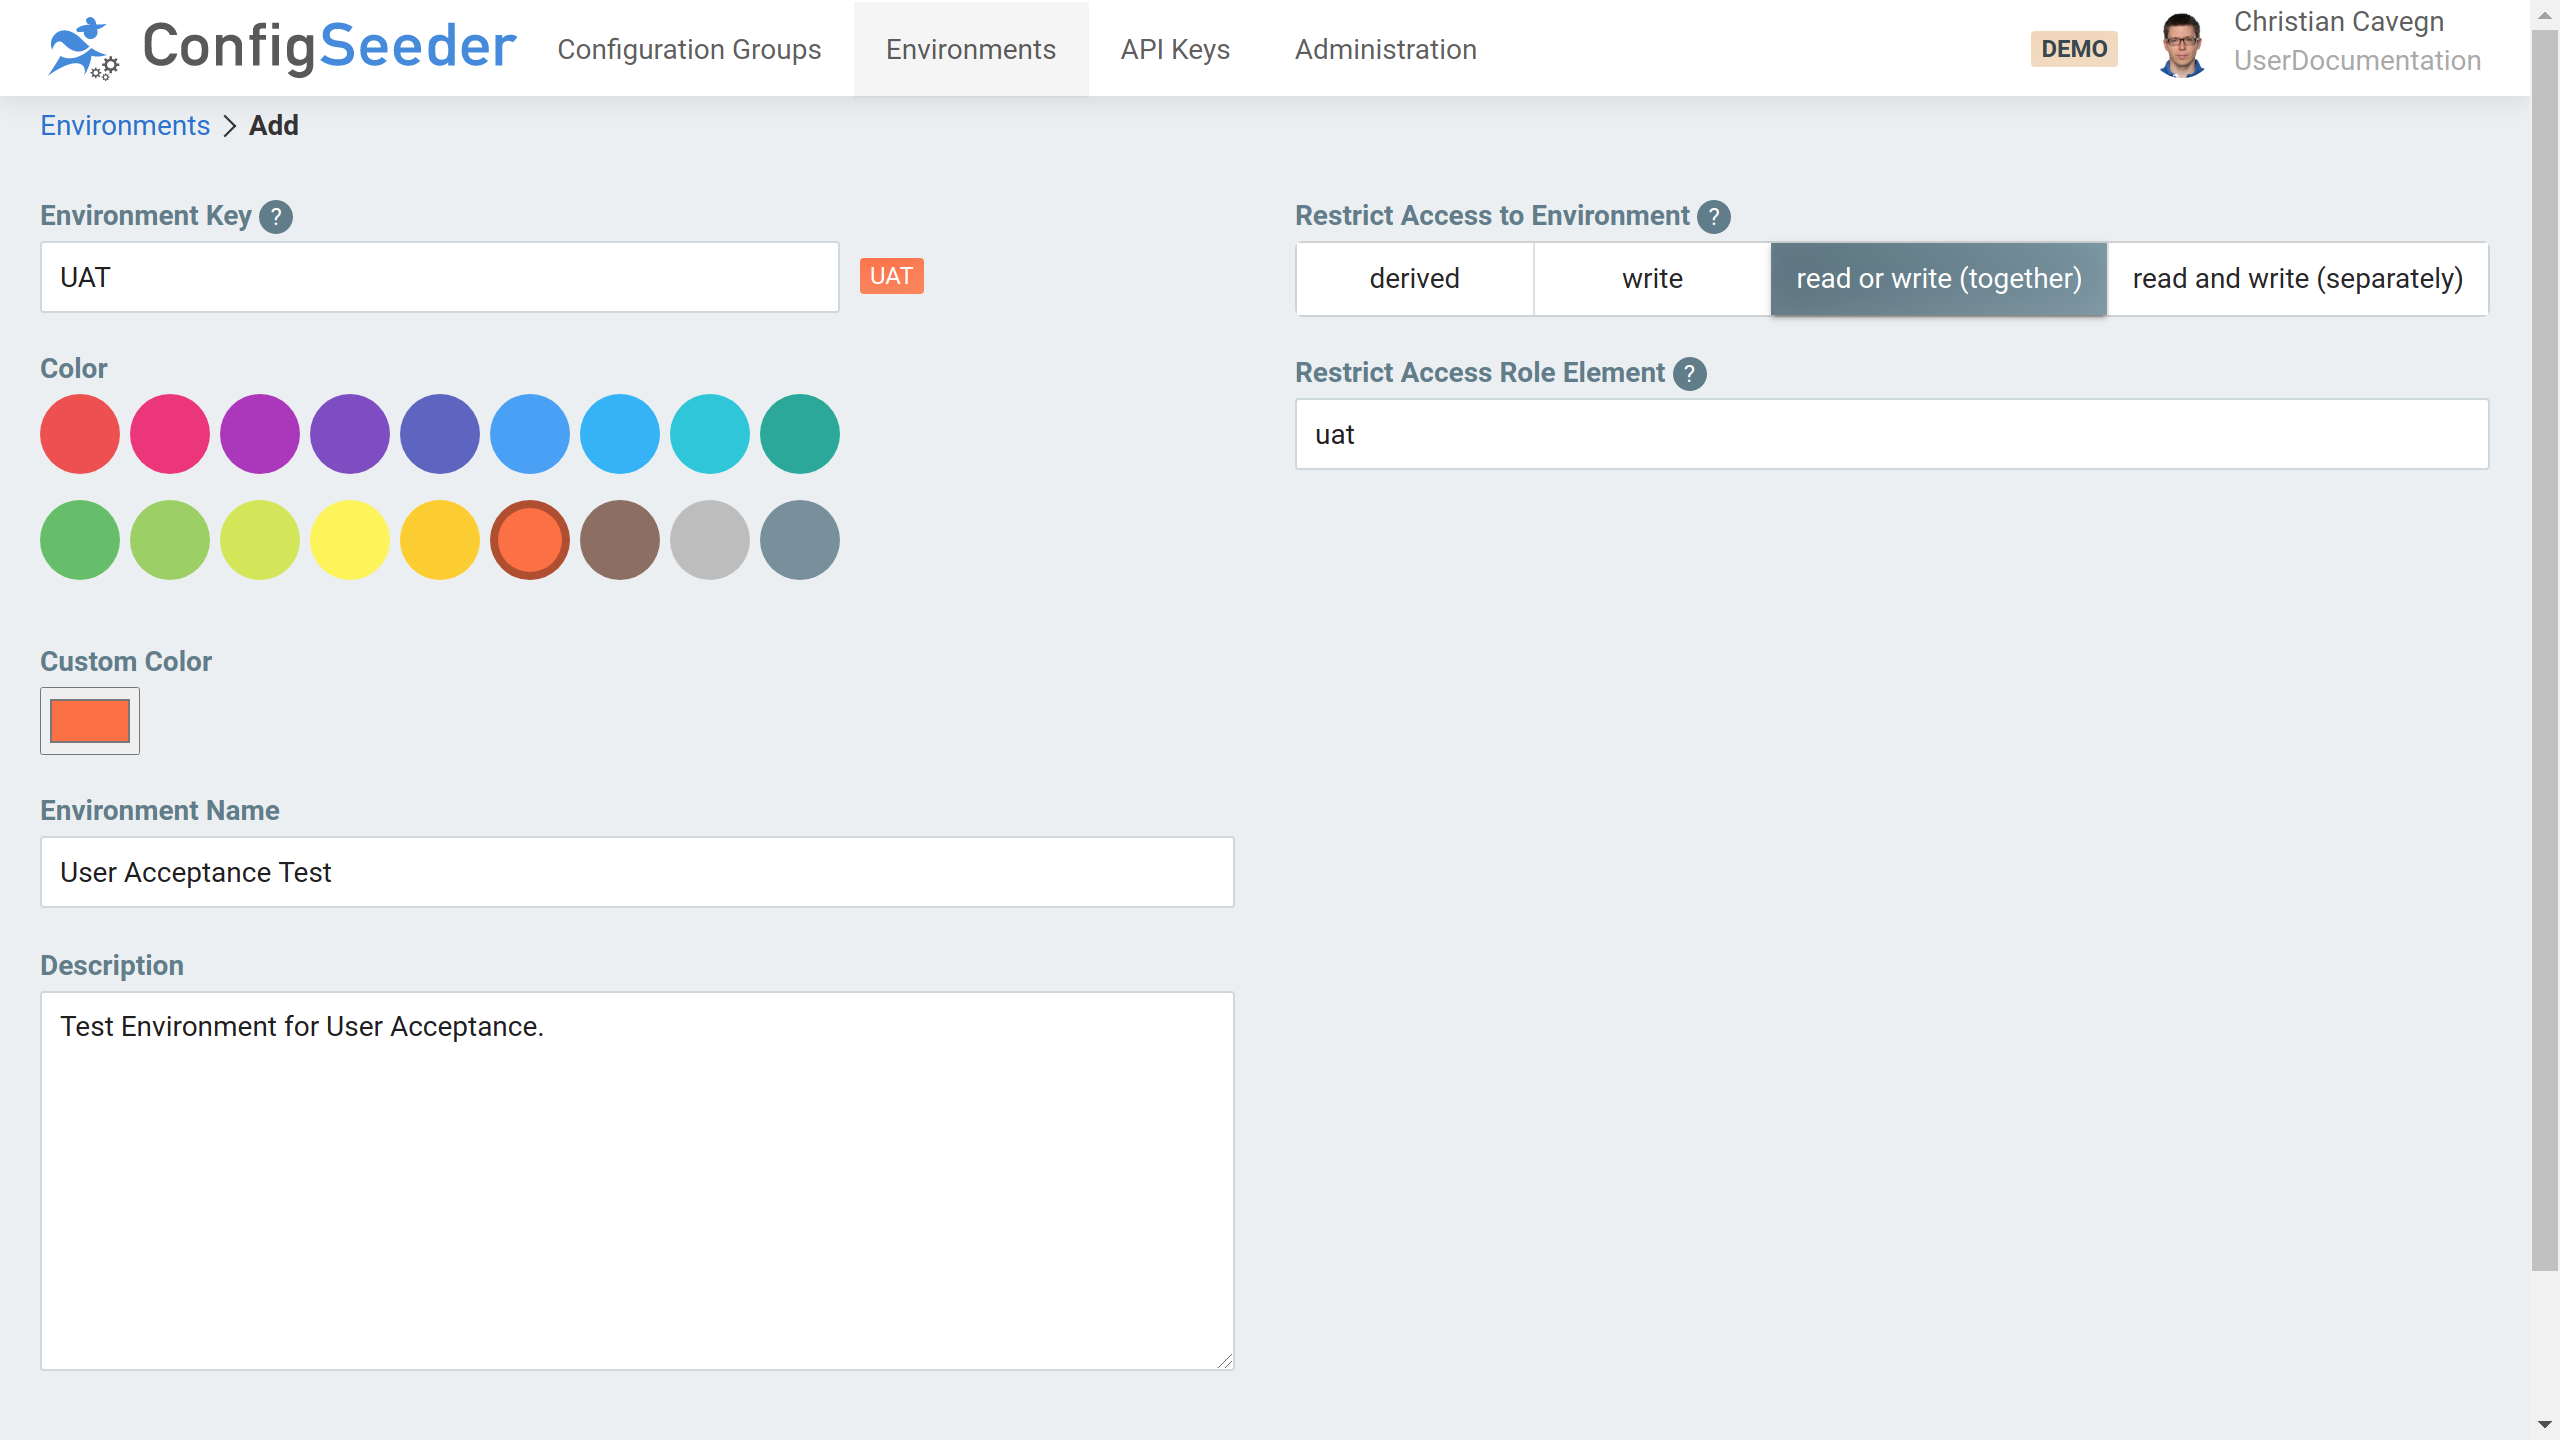Select the derived access option
2560x1440 pixels.
tap(1414, 279)
